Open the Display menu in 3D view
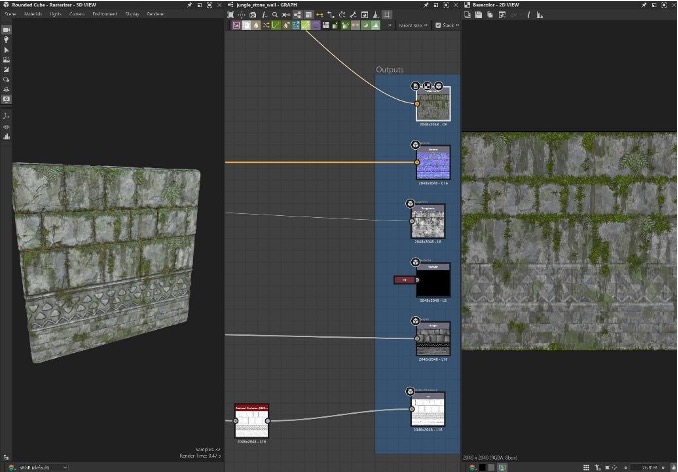This screenshot has width=678, height=472. click(x=132, y=14)
